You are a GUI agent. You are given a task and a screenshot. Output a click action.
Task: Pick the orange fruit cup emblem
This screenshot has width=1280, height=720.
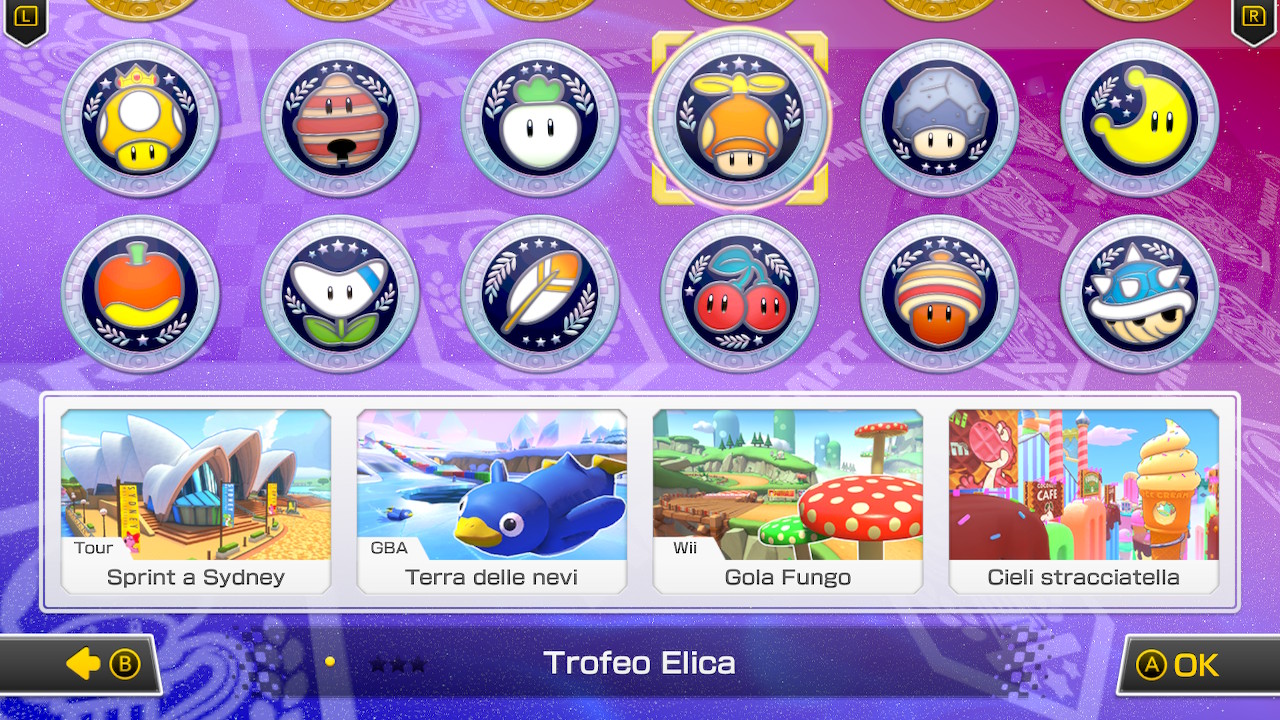coord(140,294)
